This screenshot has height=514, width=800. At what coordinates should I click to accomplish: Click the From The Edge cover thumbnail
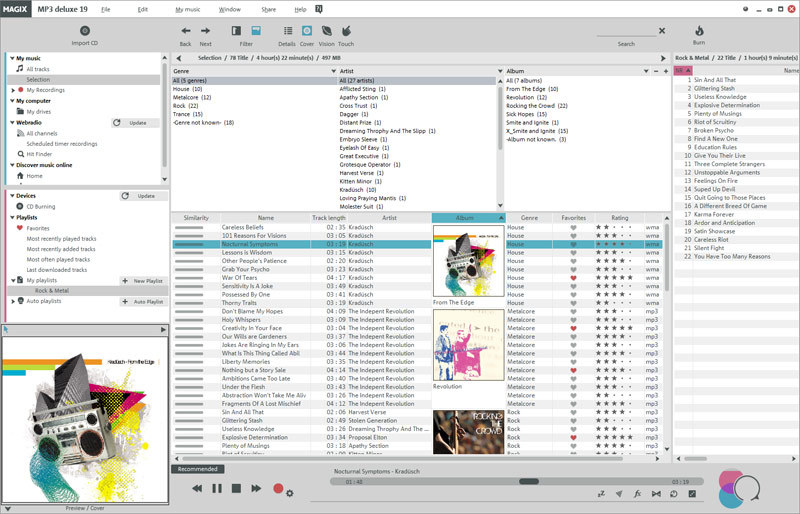coord(468,261)
